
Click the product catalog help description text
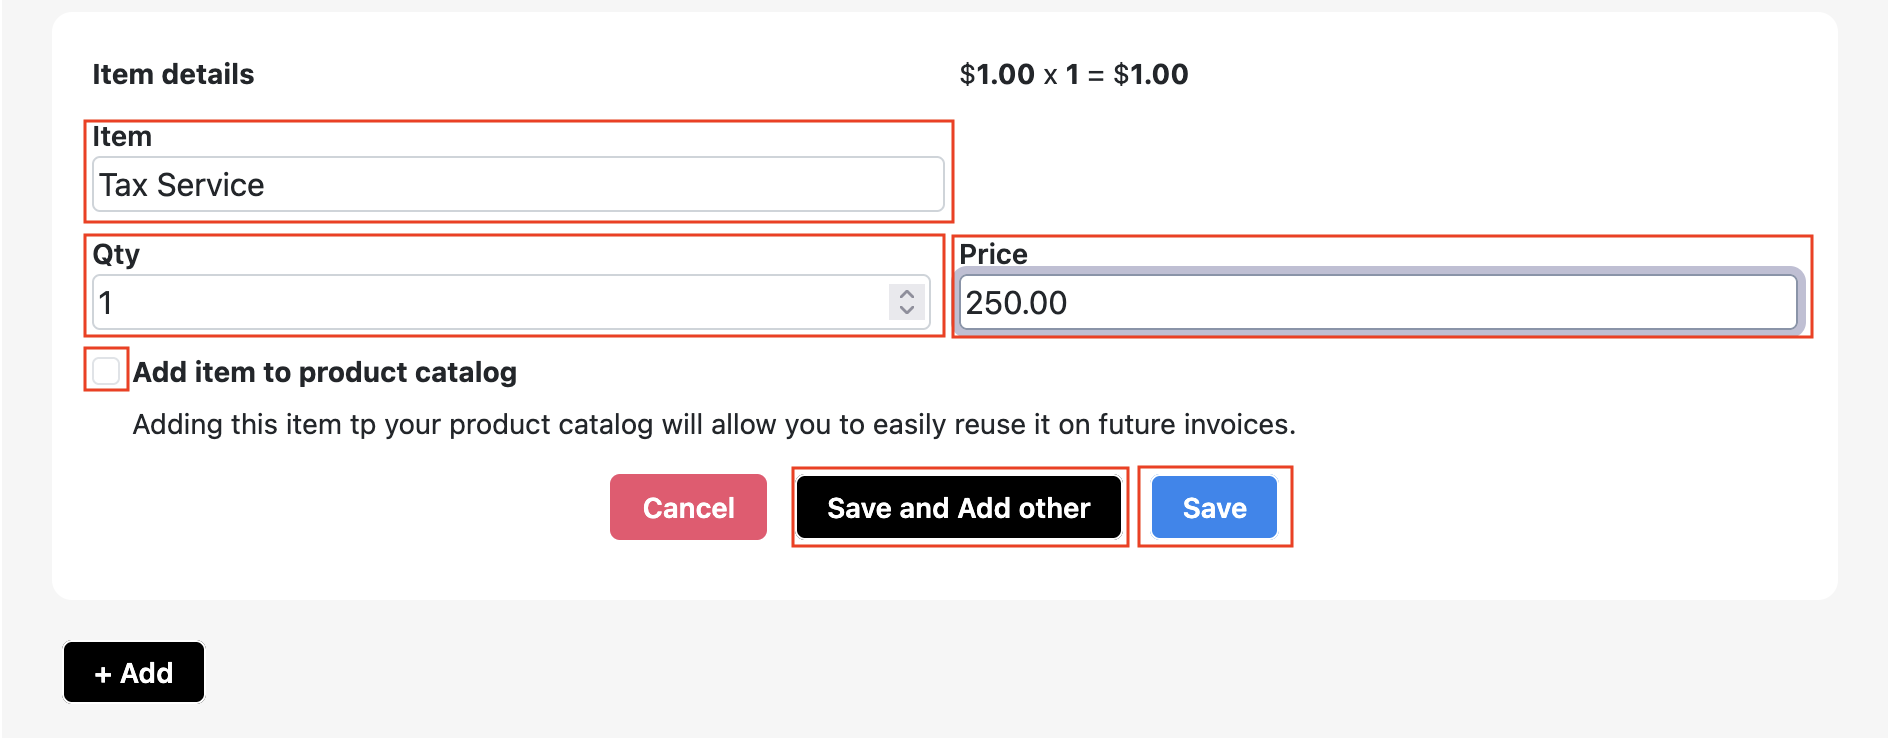click(x=714, y=425)
